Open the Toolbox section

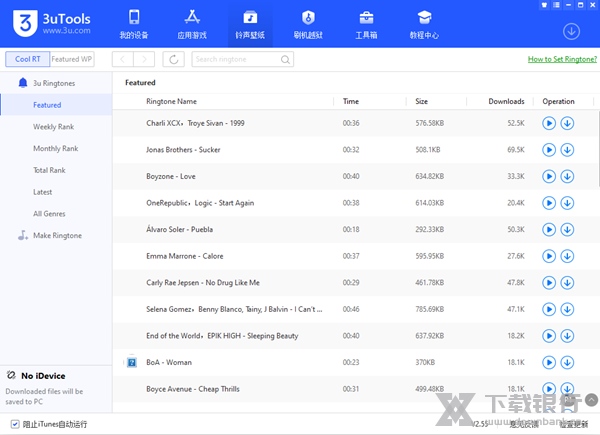366,24
